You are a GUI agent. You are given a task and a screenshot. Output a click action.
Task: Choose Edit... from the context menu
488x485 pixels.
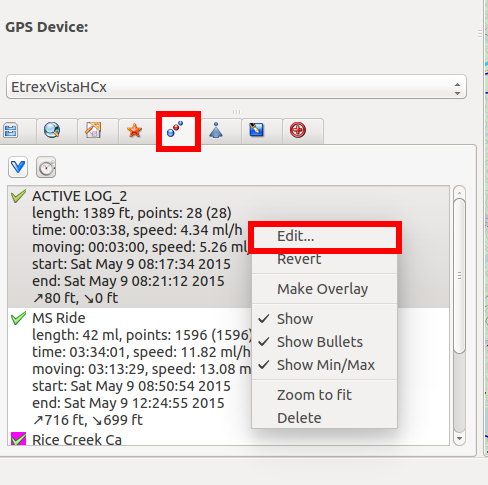coord(325,236)
